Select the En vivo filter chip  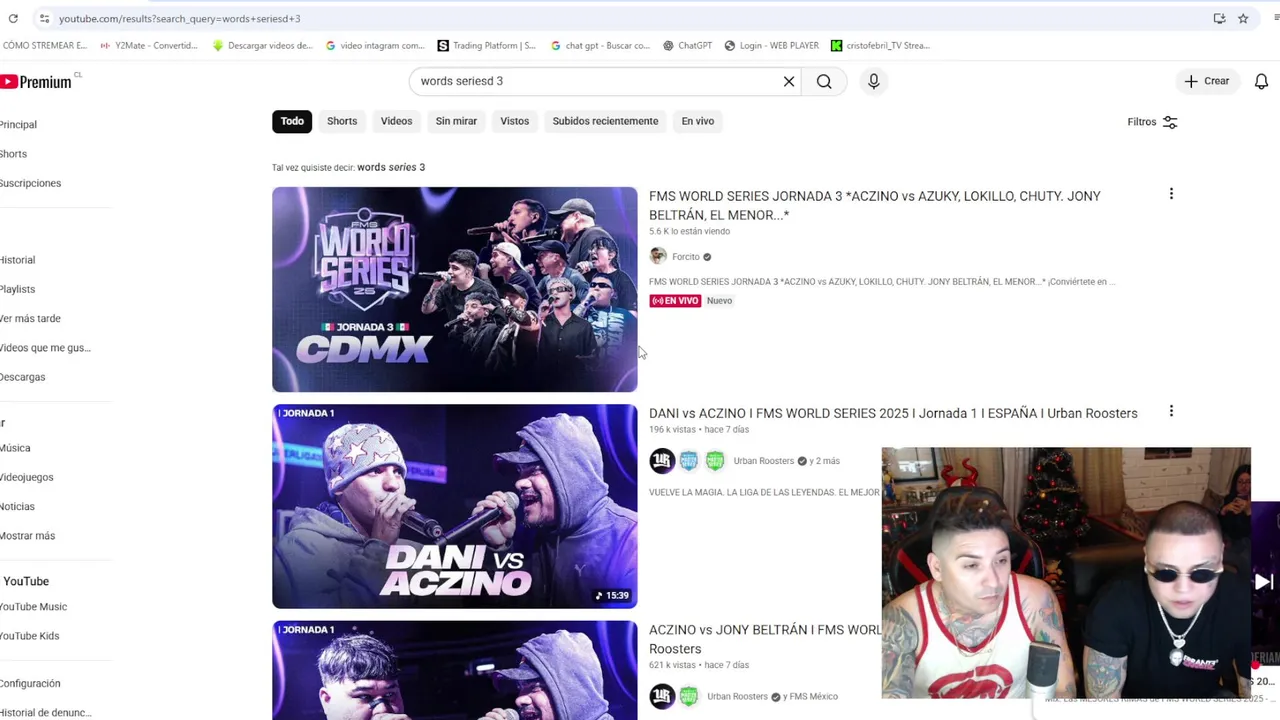698,121
